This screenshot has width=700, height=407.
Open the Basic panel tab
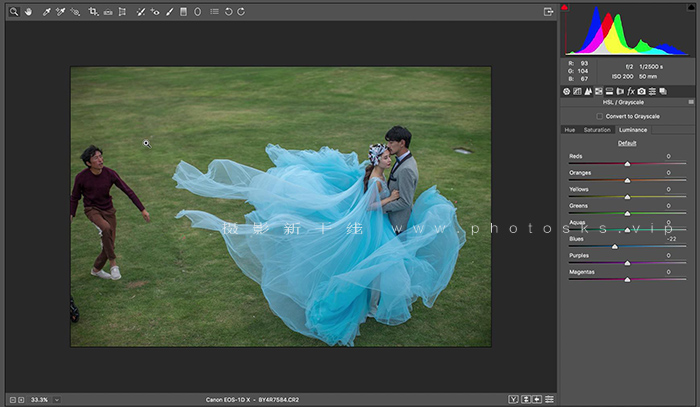click(x=567, y=91)
